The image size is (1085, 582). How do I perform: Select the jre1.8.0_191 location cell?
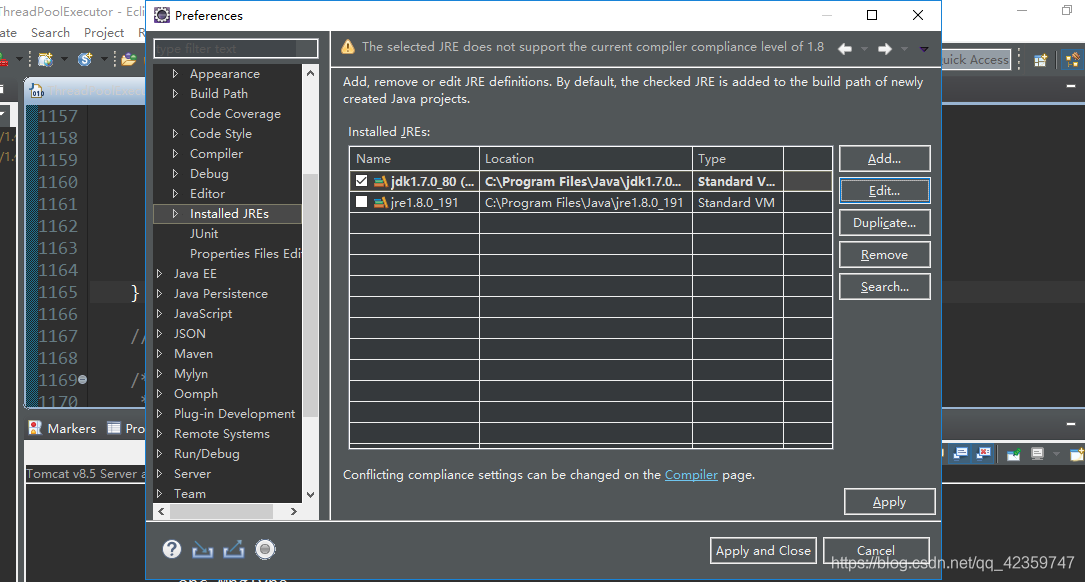point(585,203)
